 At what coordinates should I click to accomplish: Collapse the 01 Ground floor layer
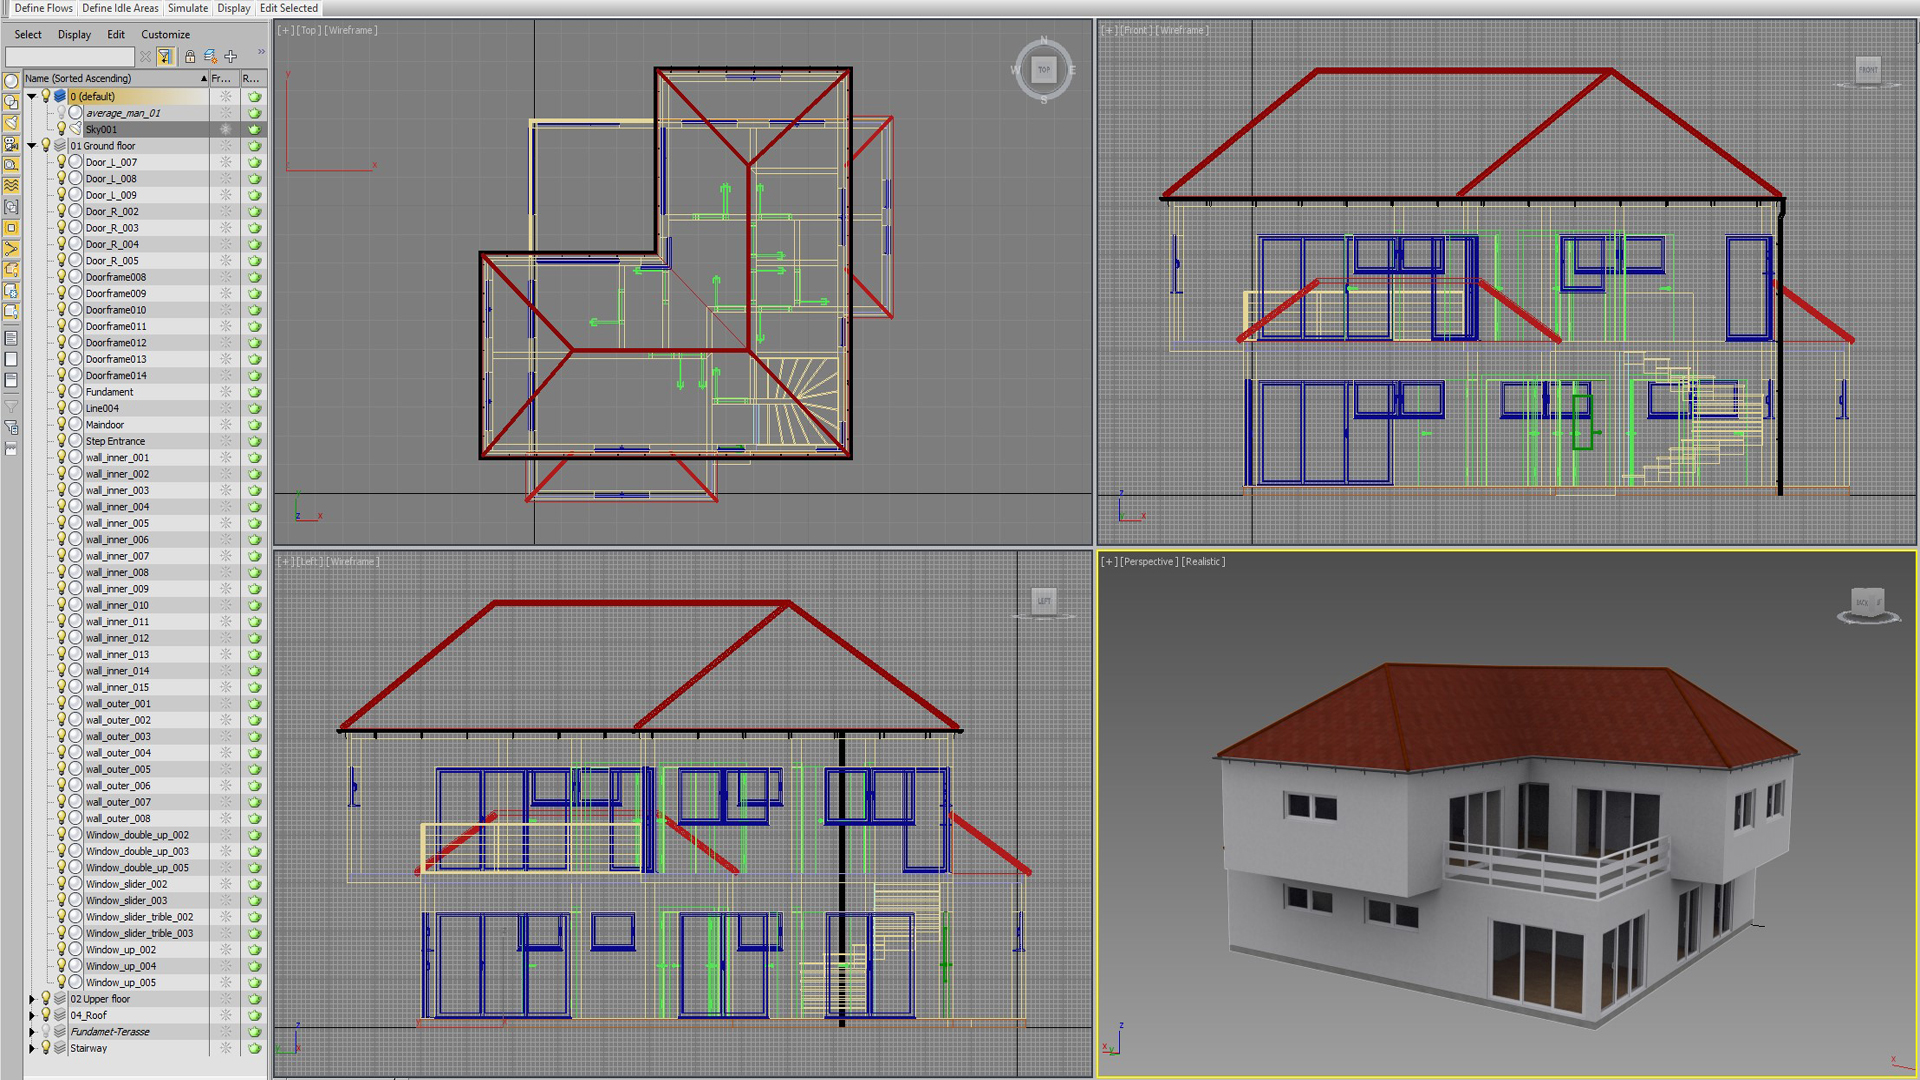pos(32,146)
